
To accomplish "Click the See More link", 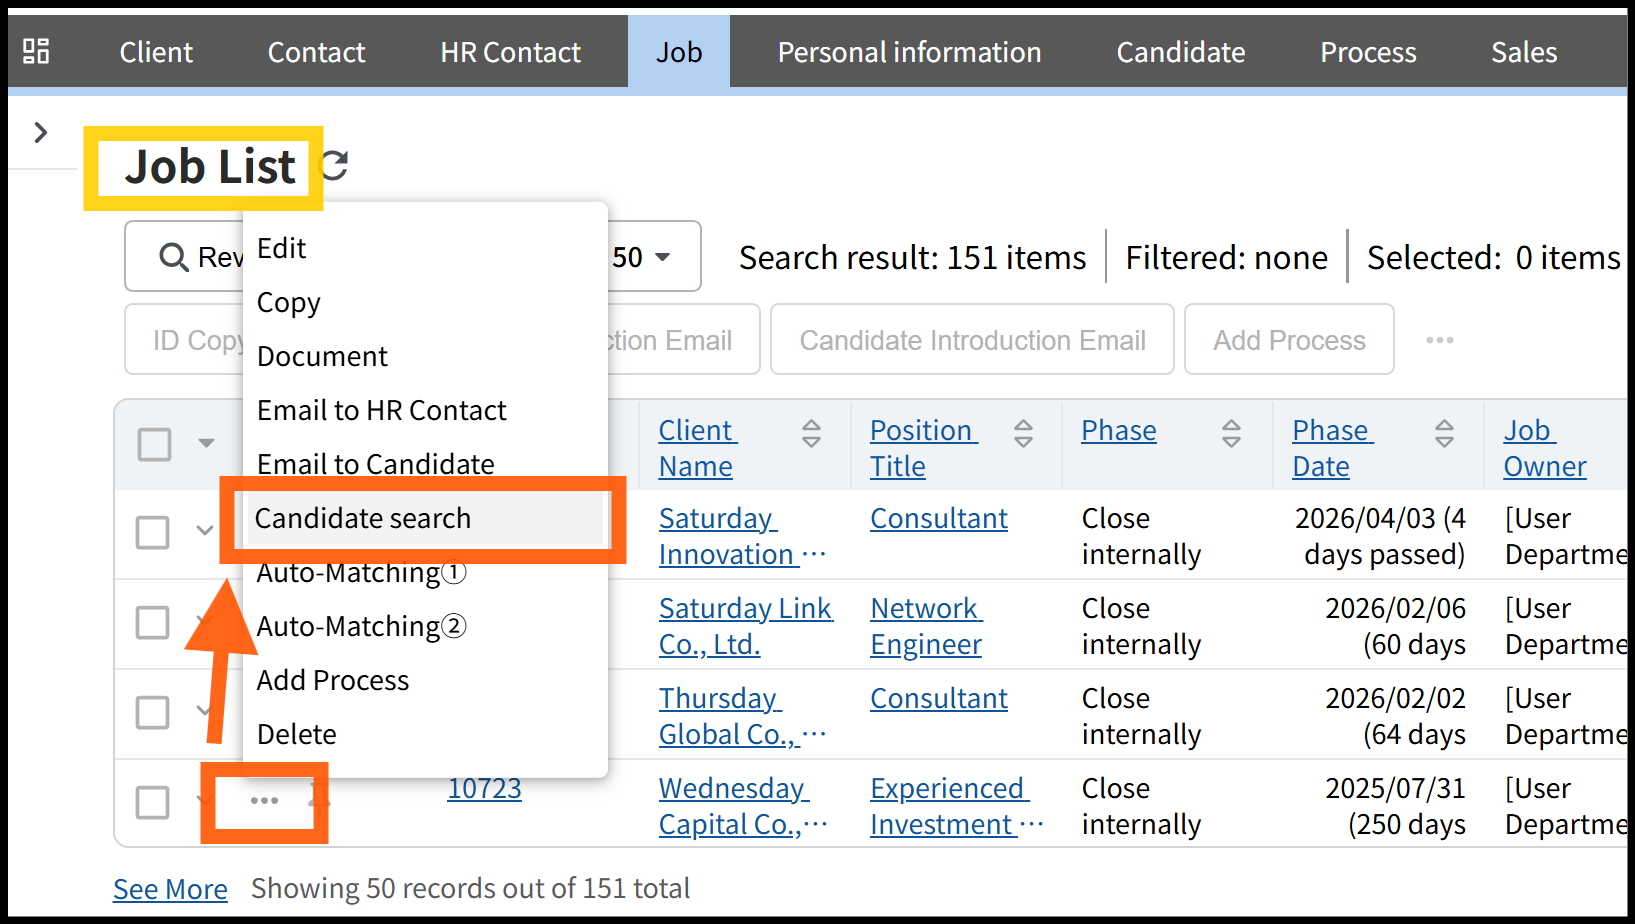I will [x=170, y=889].
